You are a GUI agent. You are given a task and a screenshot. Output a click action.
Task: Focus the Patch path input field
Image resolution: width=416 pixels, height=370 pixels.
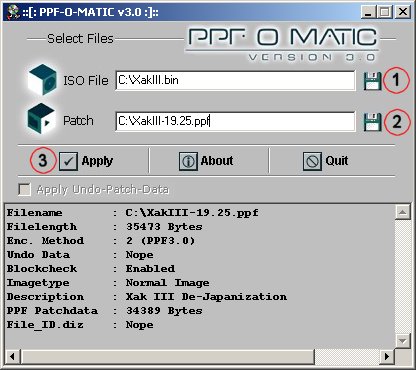pyautogui.click(x=235, y=121)
